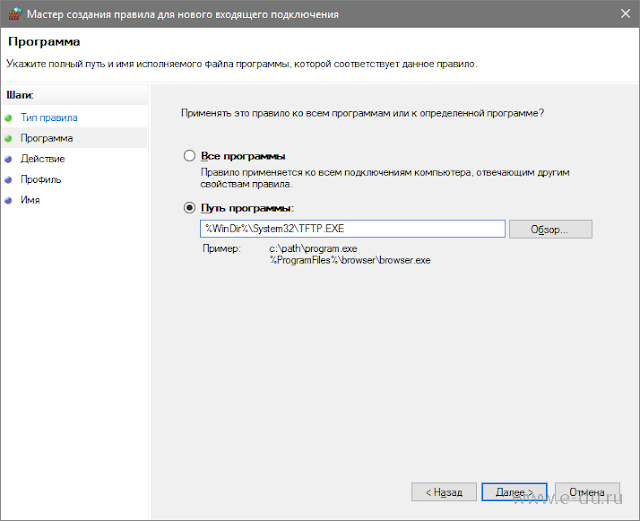Click green bullet next to Программа step

click(8, 138)
